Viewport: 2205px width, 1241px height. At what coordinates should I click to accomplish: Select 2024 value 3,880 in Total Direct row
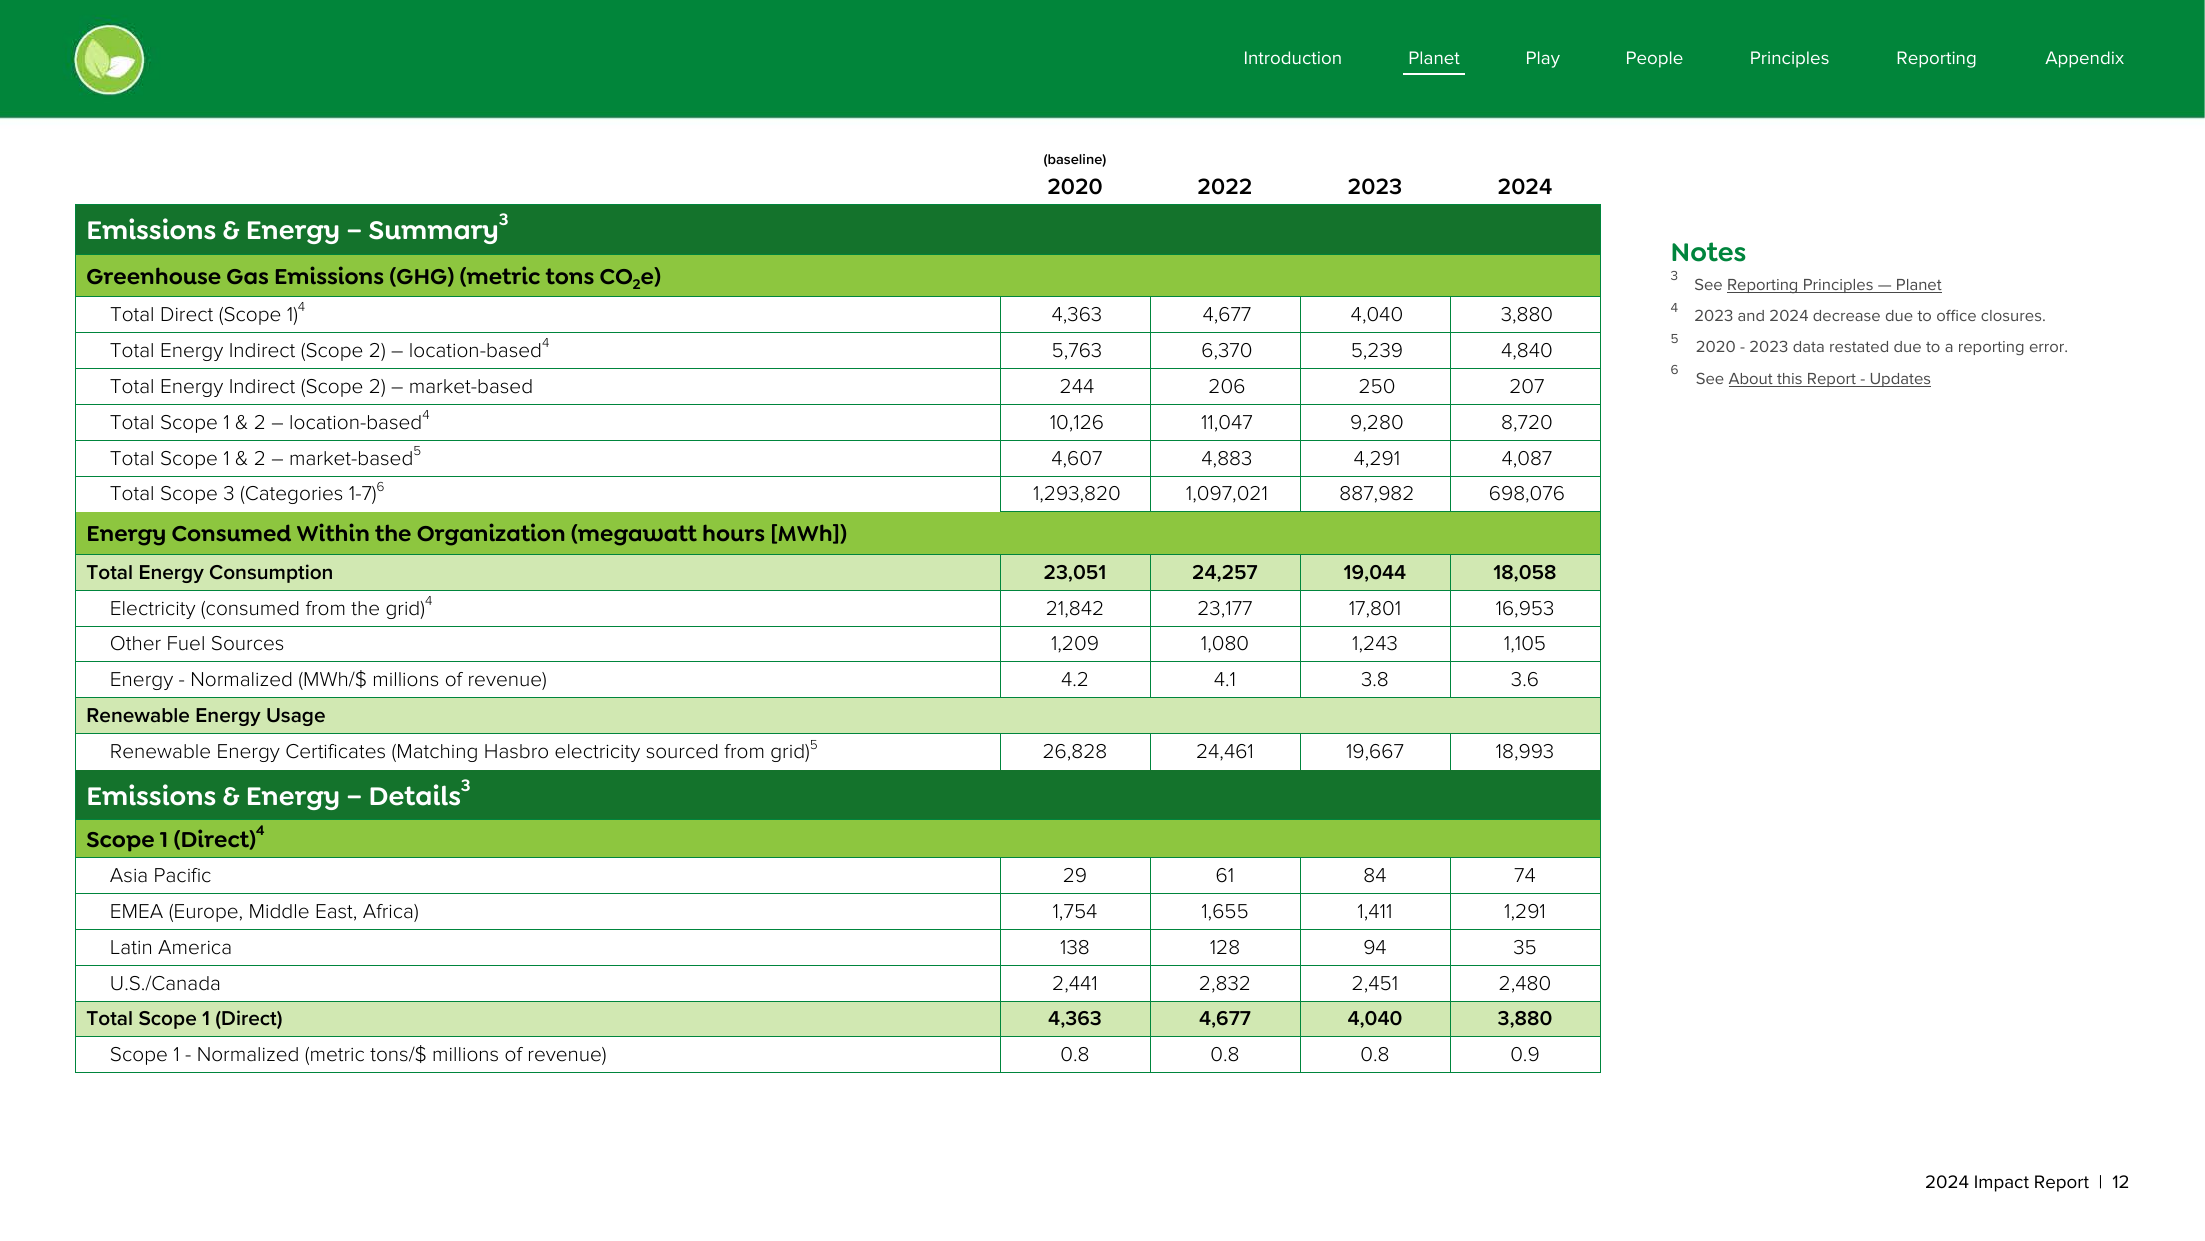[x=1526, y=315]
